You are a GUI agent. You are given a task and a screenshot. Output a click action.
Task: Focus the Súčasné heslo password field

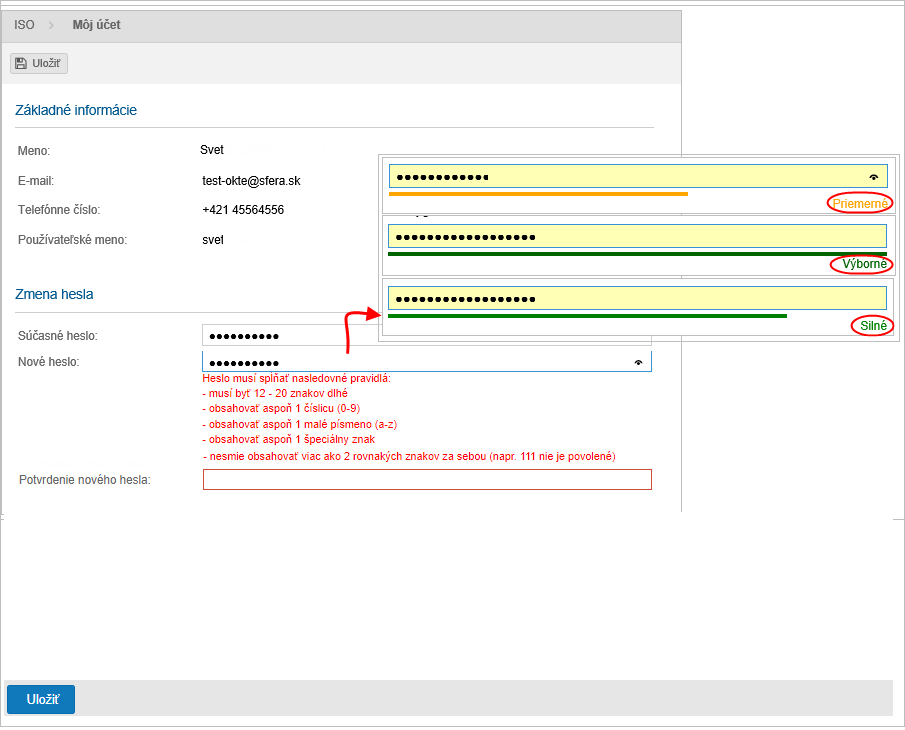(x=290, y=335)
